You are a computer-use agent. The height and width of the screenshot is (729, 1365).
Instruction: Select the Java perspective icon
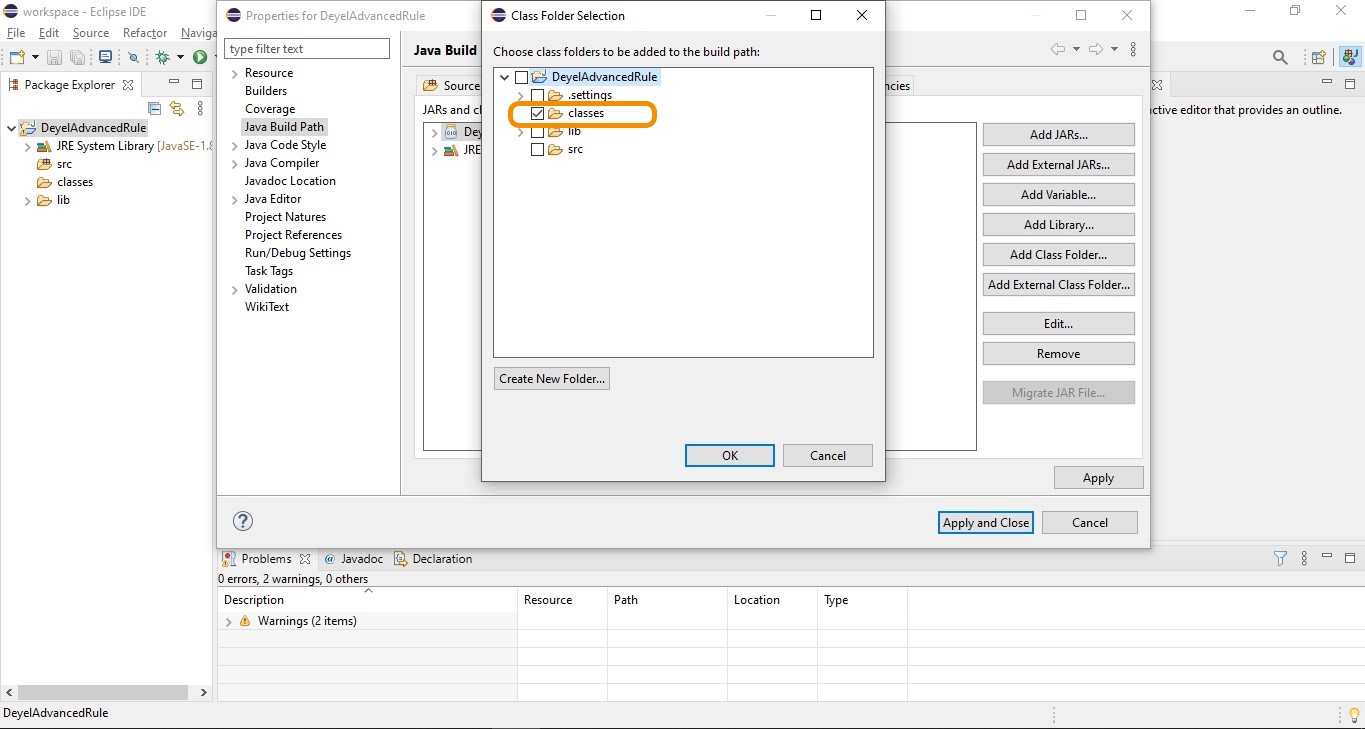tap(1349, 58)
